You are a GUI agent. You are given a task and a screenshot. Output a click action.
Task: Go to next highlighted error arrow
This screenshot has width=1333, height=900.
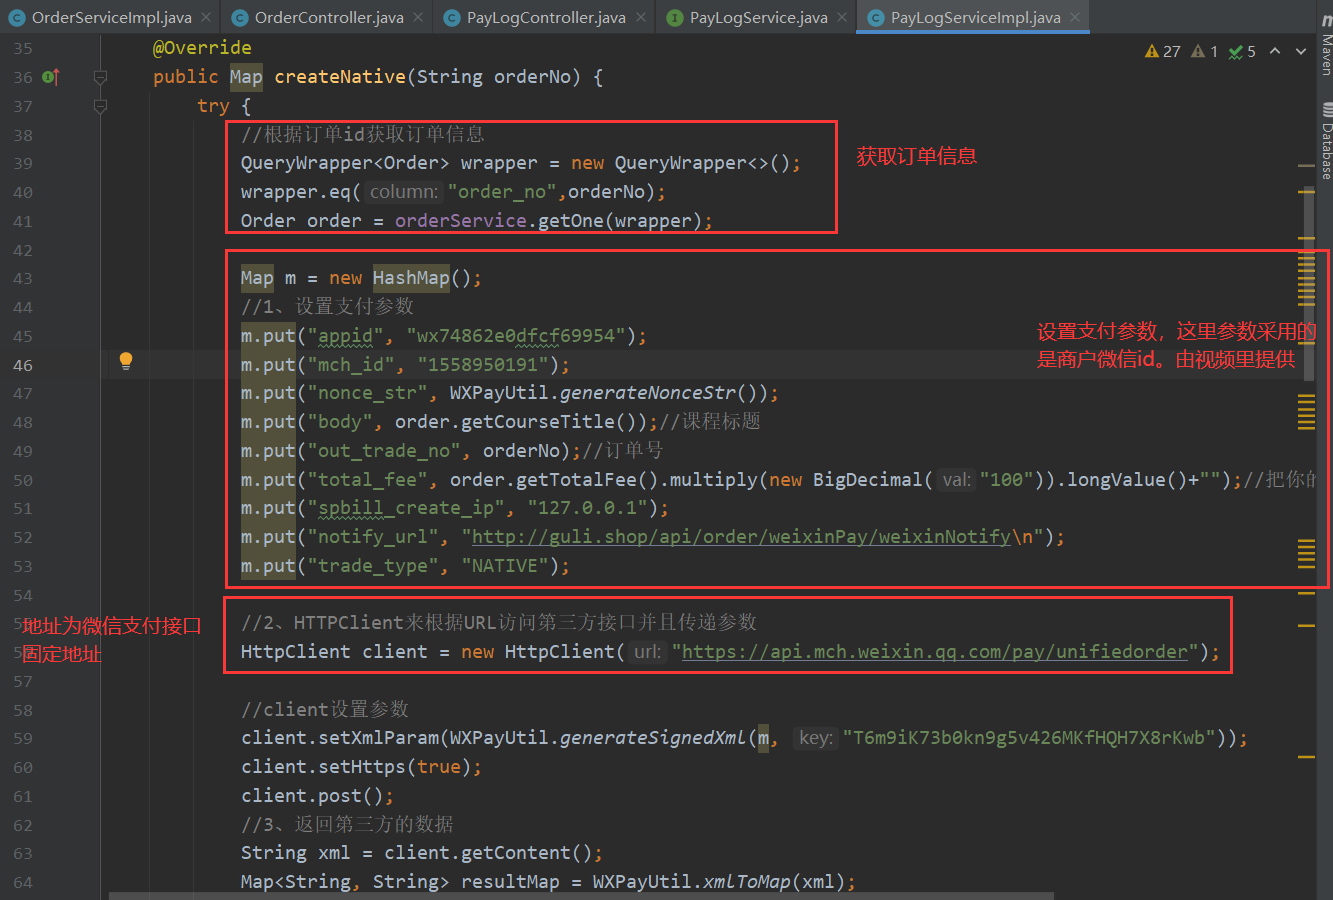pyautogui.click(x=1301, y=51)
